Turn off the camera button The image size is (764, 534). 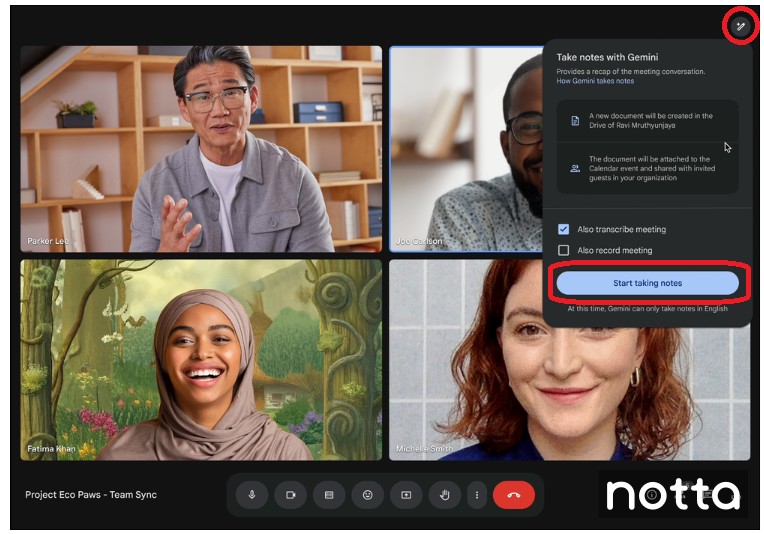290,494
